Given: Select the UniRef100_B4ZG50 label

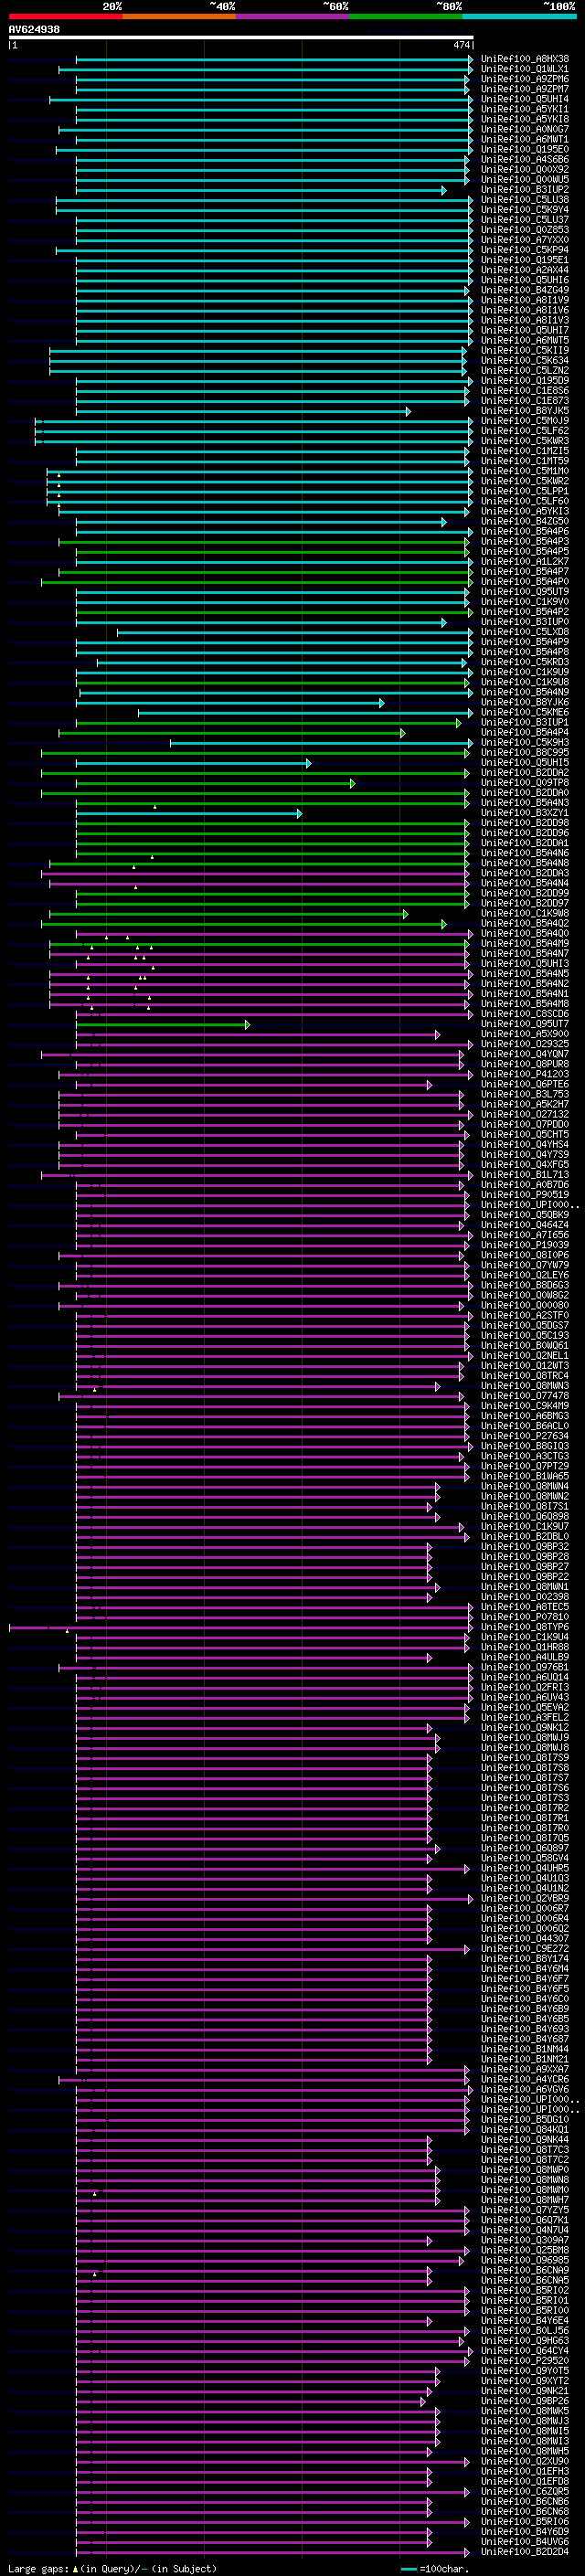Looking at the screenshot, I should pos(524,522).
